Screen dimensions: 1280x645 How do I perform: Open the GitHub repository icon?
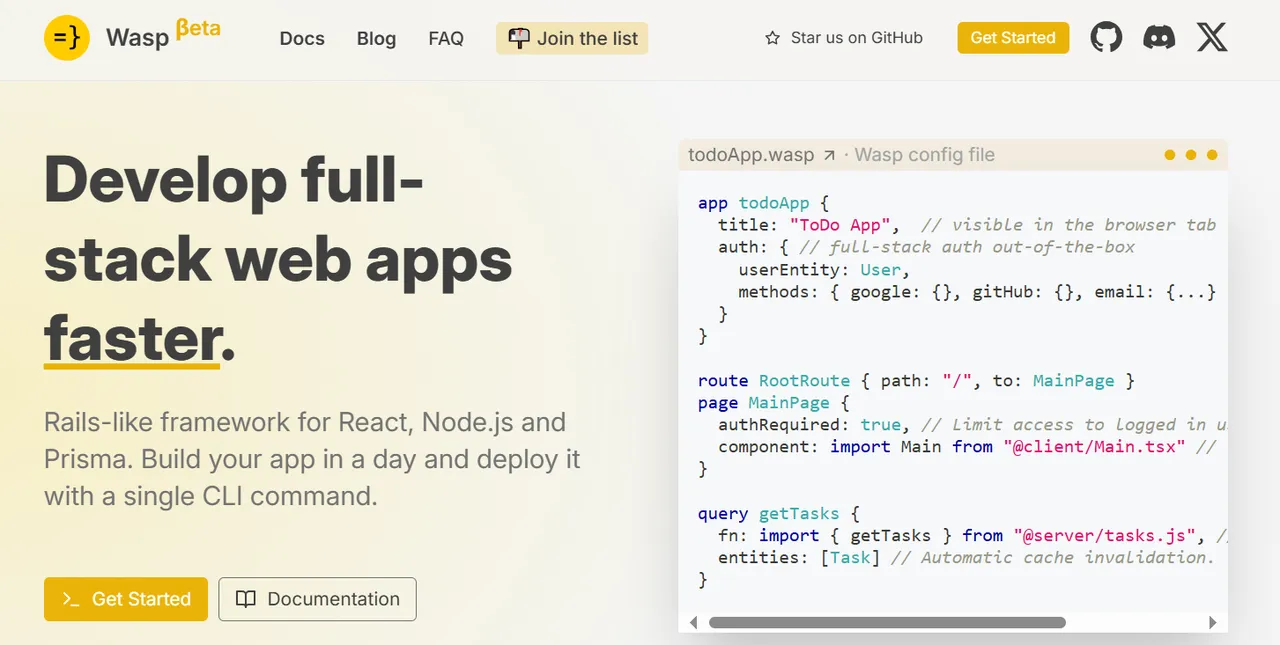1106,38
